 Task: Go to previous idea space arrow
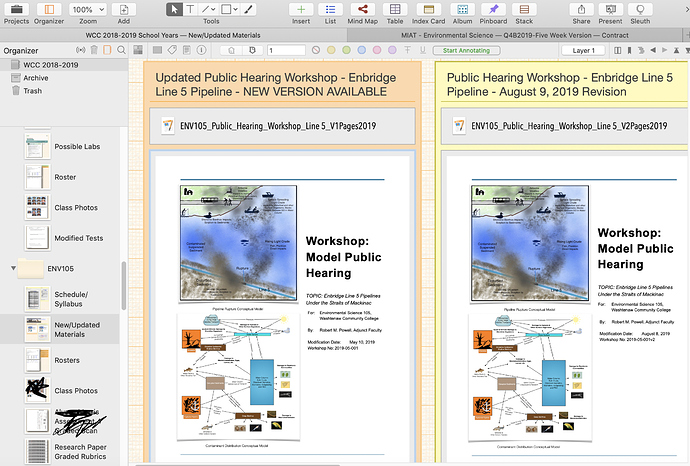(x=653, y=50)
